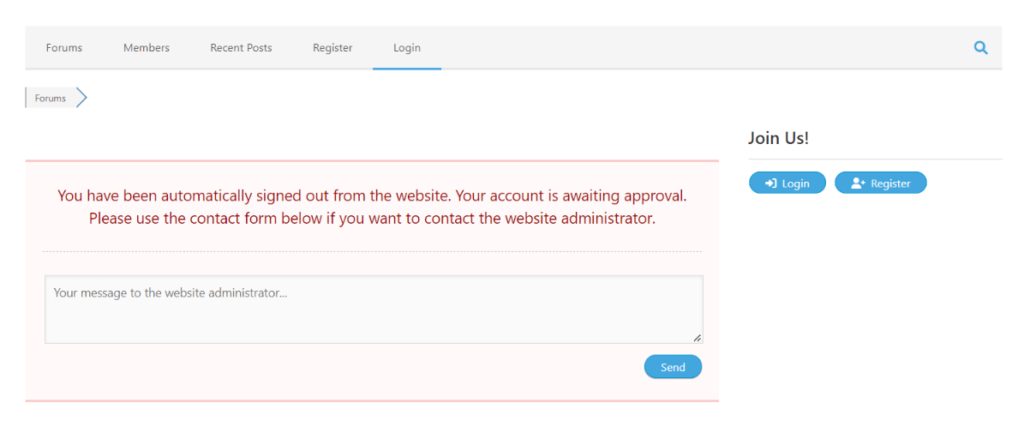This screenshot has width=1024, height=439.
Task: Focus the administrator message text area
Action: [x=373, y=310]
